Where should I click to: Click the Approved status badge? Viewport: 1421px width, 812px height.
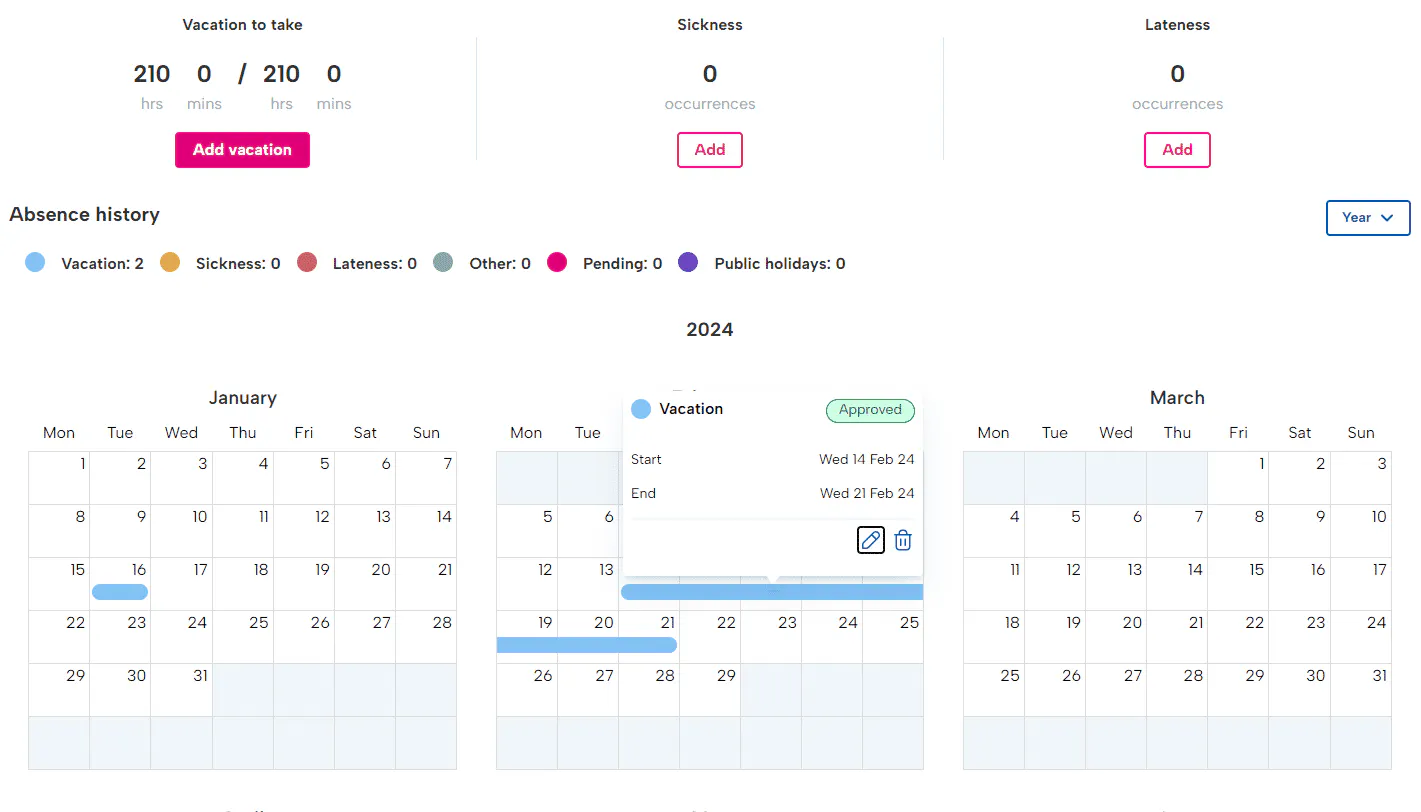pyautogui.click(x=870, y=410)
